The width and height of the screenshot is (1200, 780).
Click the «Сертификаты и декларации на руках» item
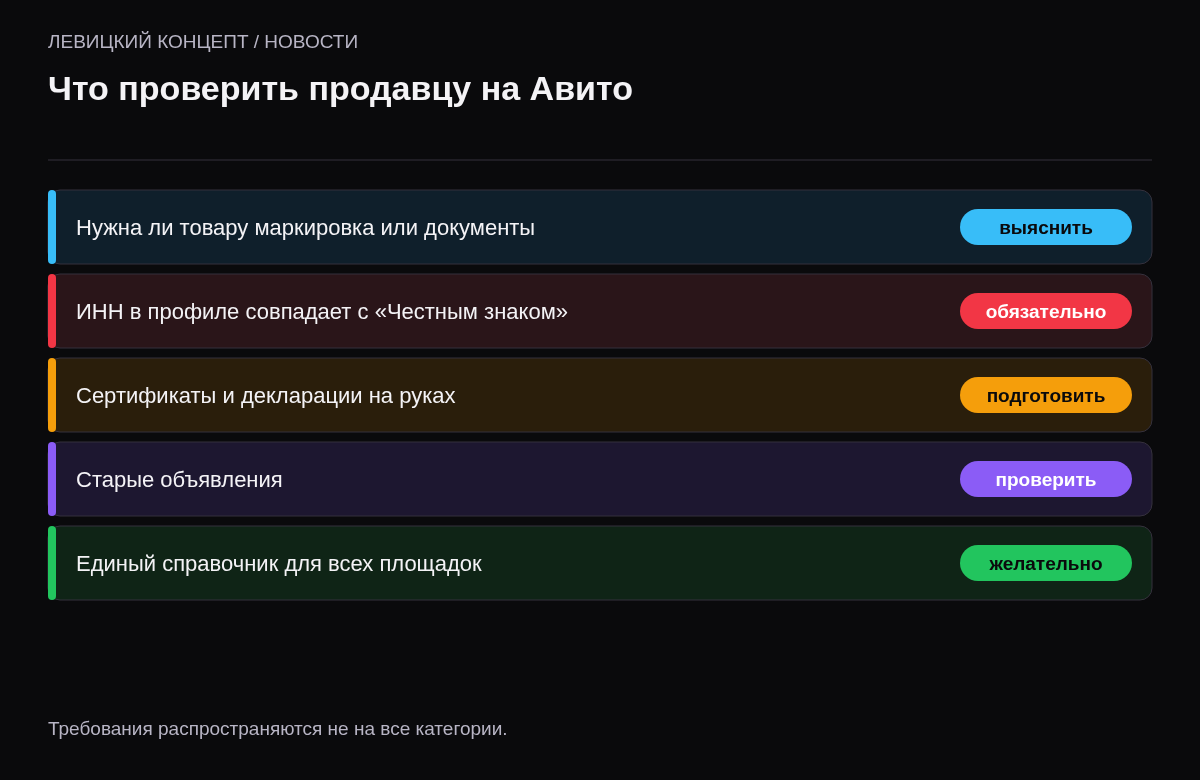pyautogui.click(x=600, y=395)
